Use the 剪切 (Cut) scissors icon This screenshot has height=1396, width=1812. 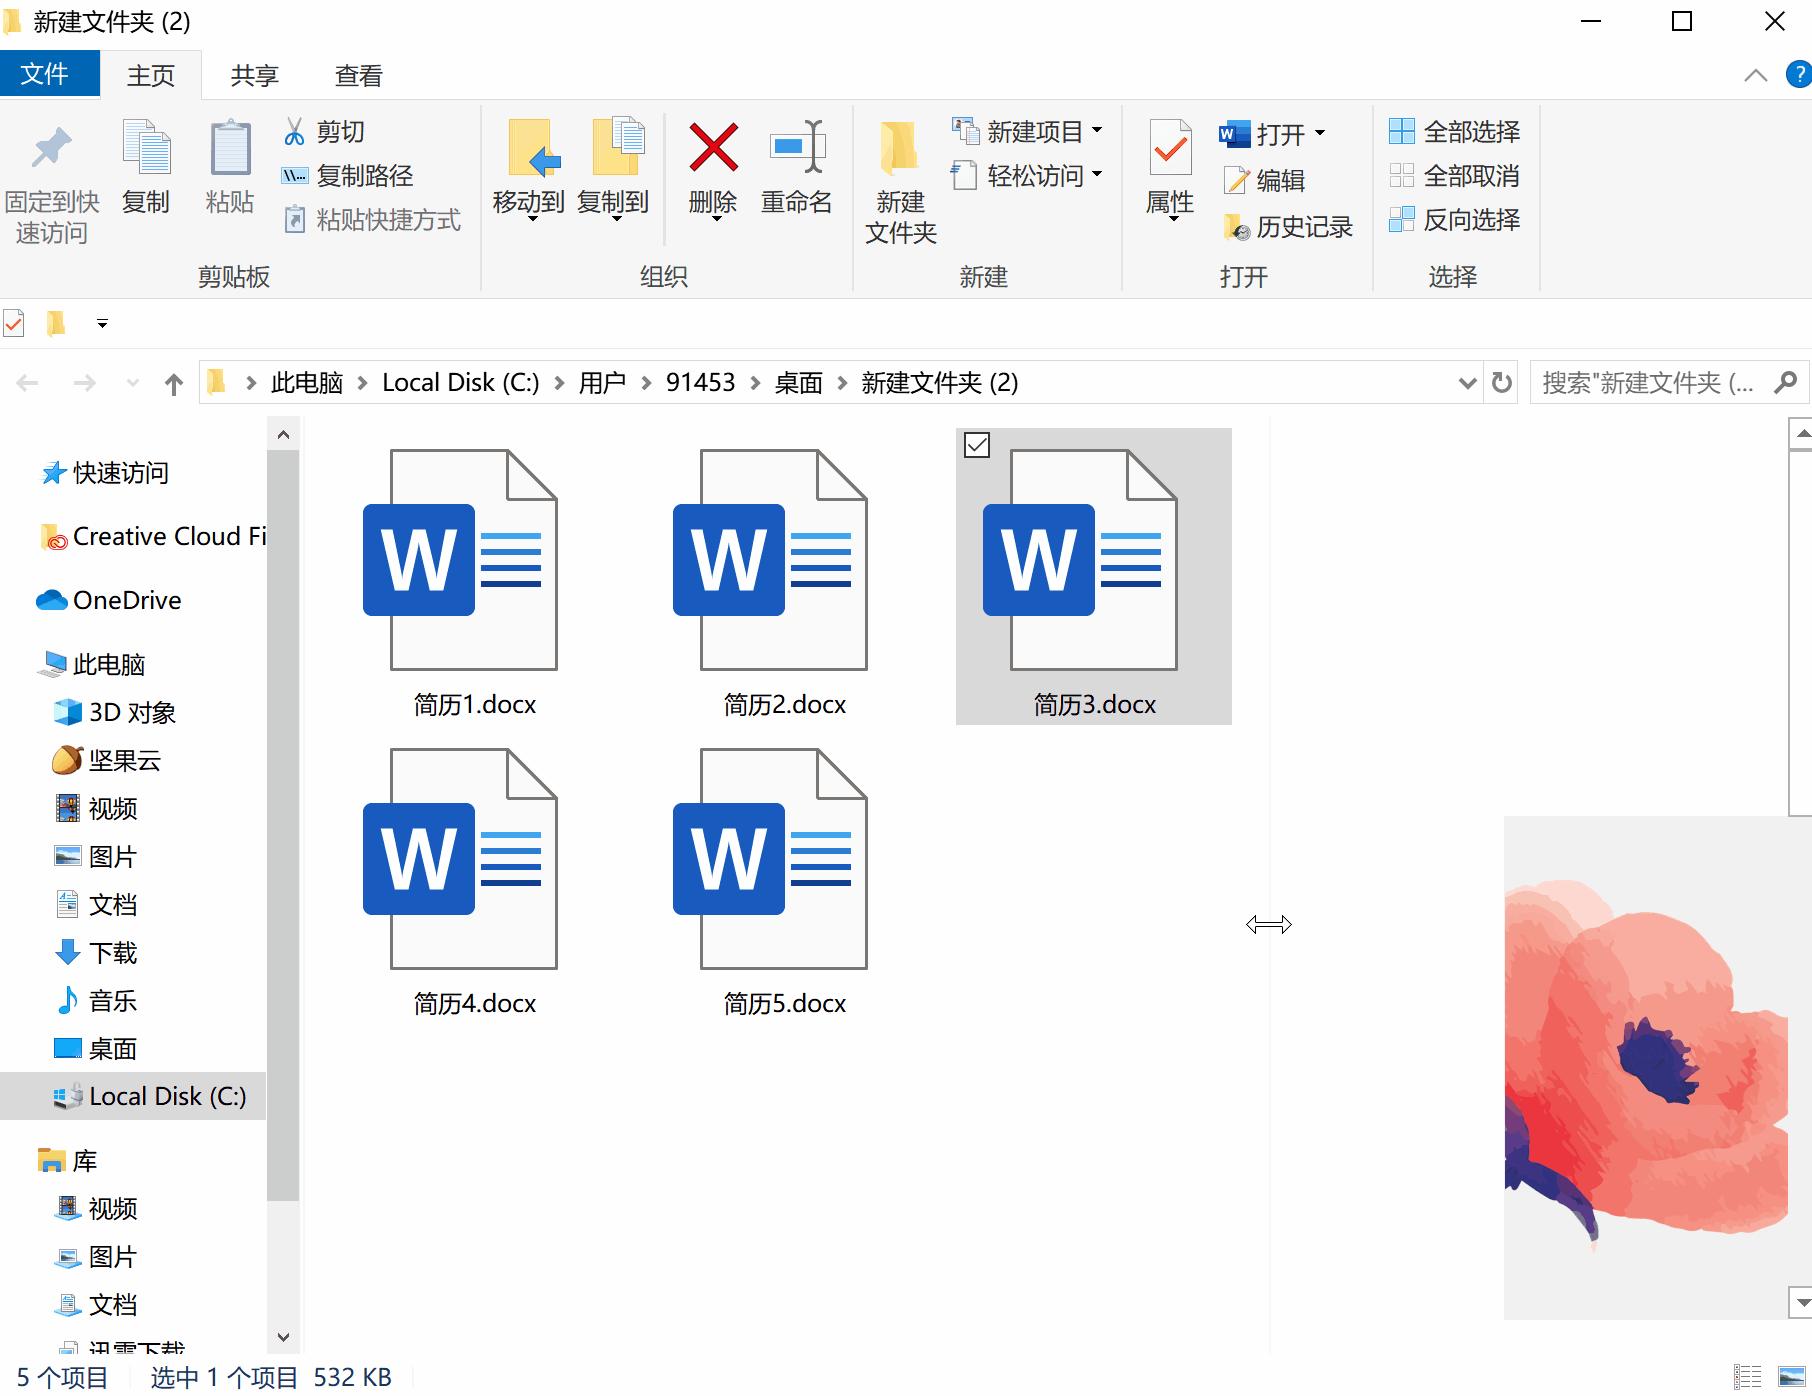pos(294,131)
